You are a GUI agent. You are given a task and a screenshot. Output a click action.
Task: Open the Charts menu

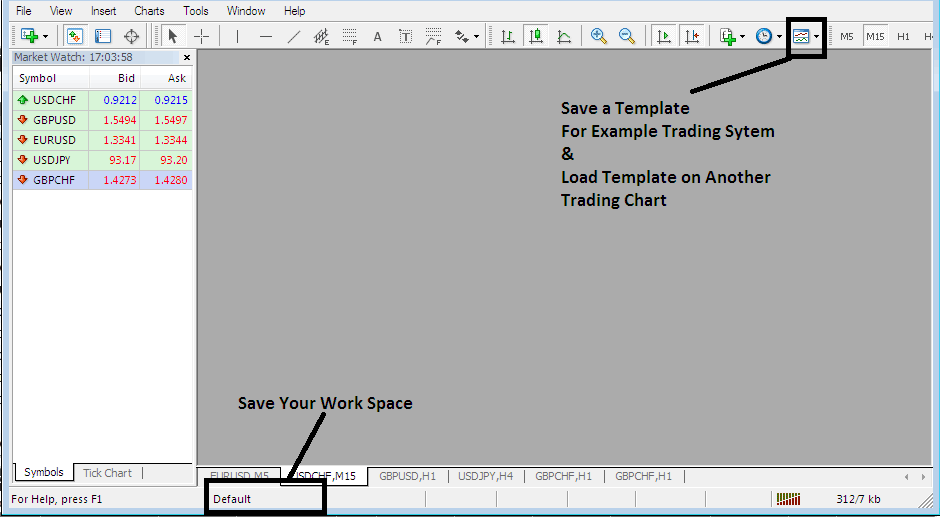pos(149,11)
